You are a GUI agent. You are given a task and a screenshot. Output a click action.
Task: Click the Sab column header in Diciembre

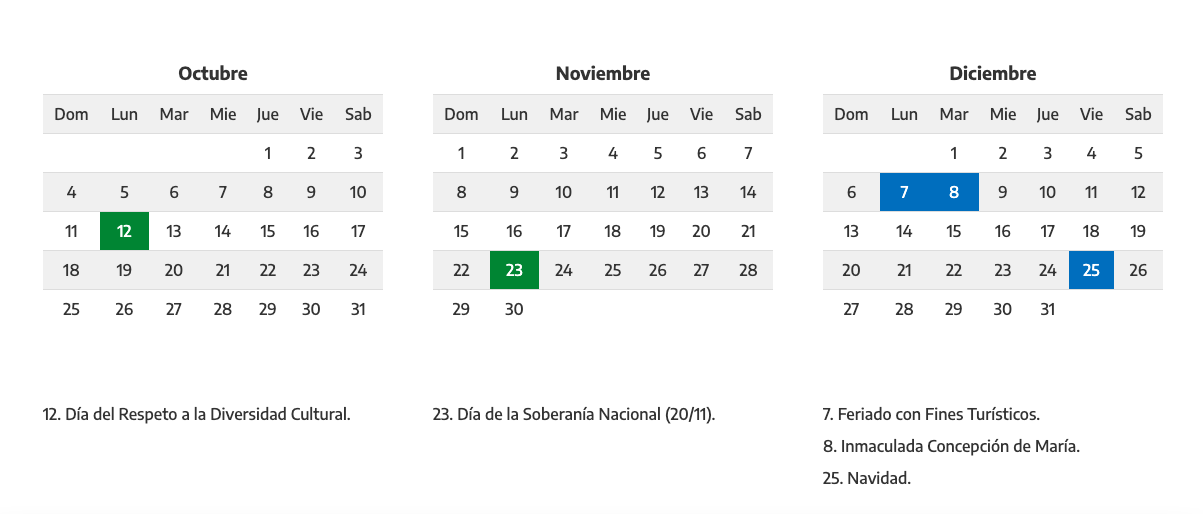point(1138,114)
